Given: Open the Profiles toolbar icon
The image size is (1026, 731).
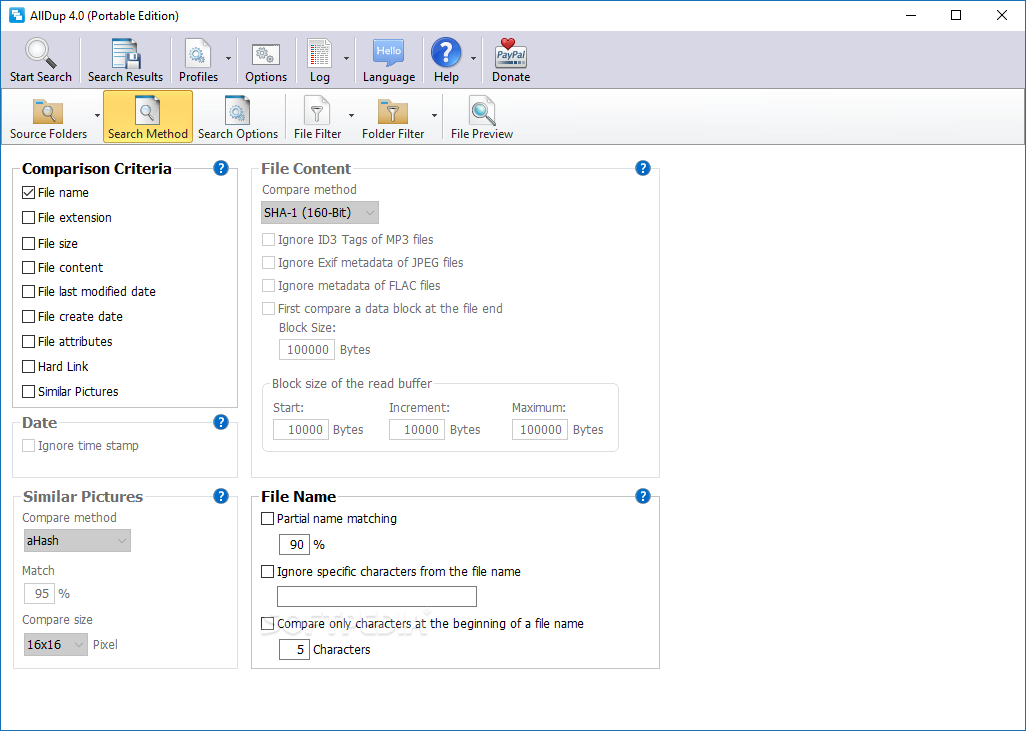Looking at the screenshot, I should [x=198, y=54].
